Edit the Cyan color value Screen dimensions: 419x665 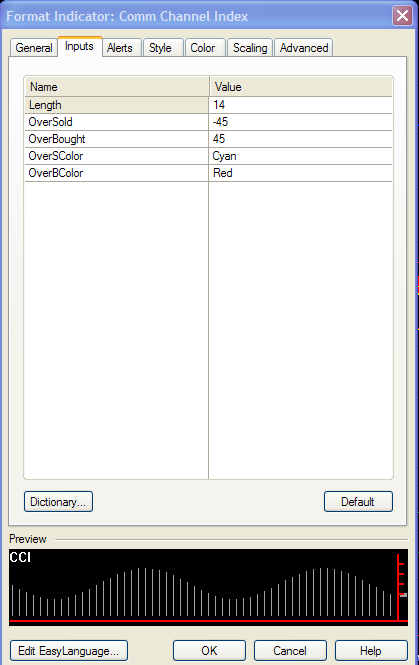pos(301,156)
